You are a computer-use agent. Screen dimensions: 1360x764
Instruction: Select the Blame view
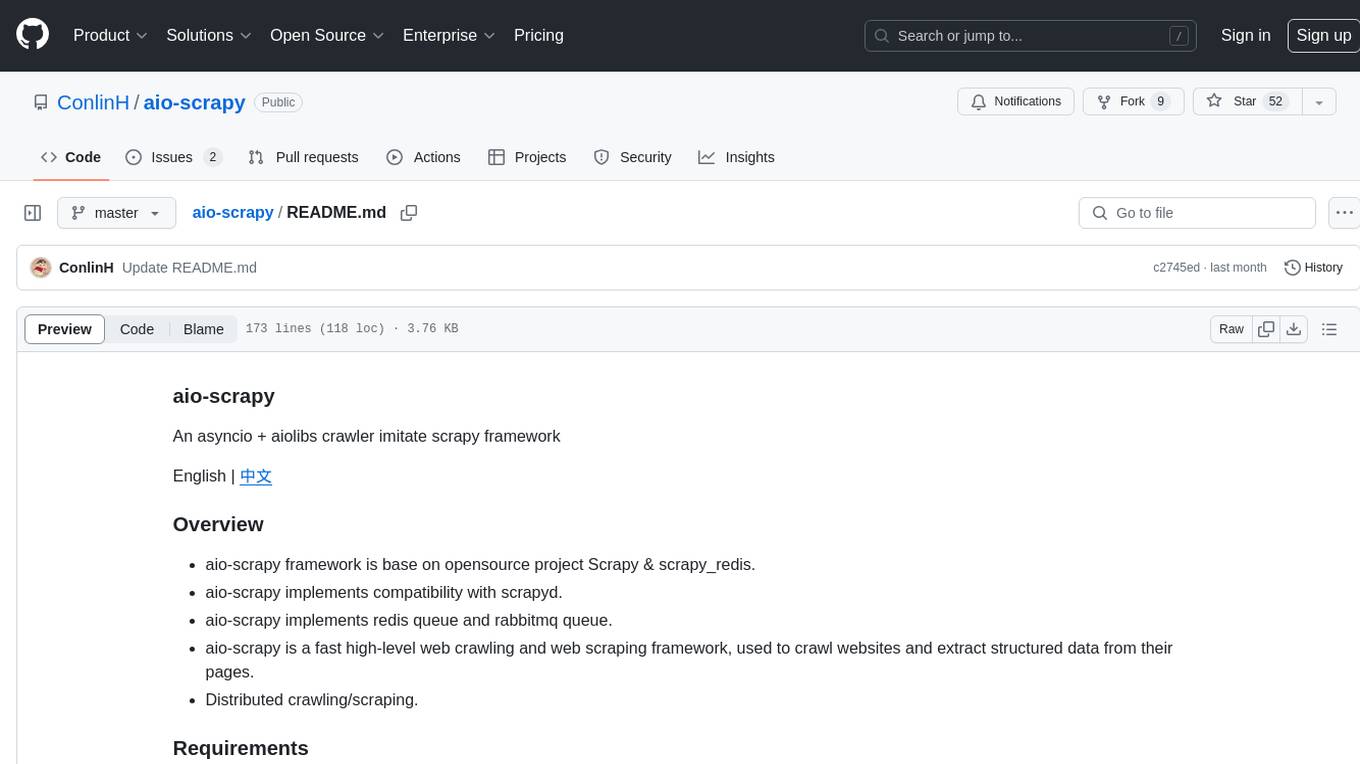203,329
